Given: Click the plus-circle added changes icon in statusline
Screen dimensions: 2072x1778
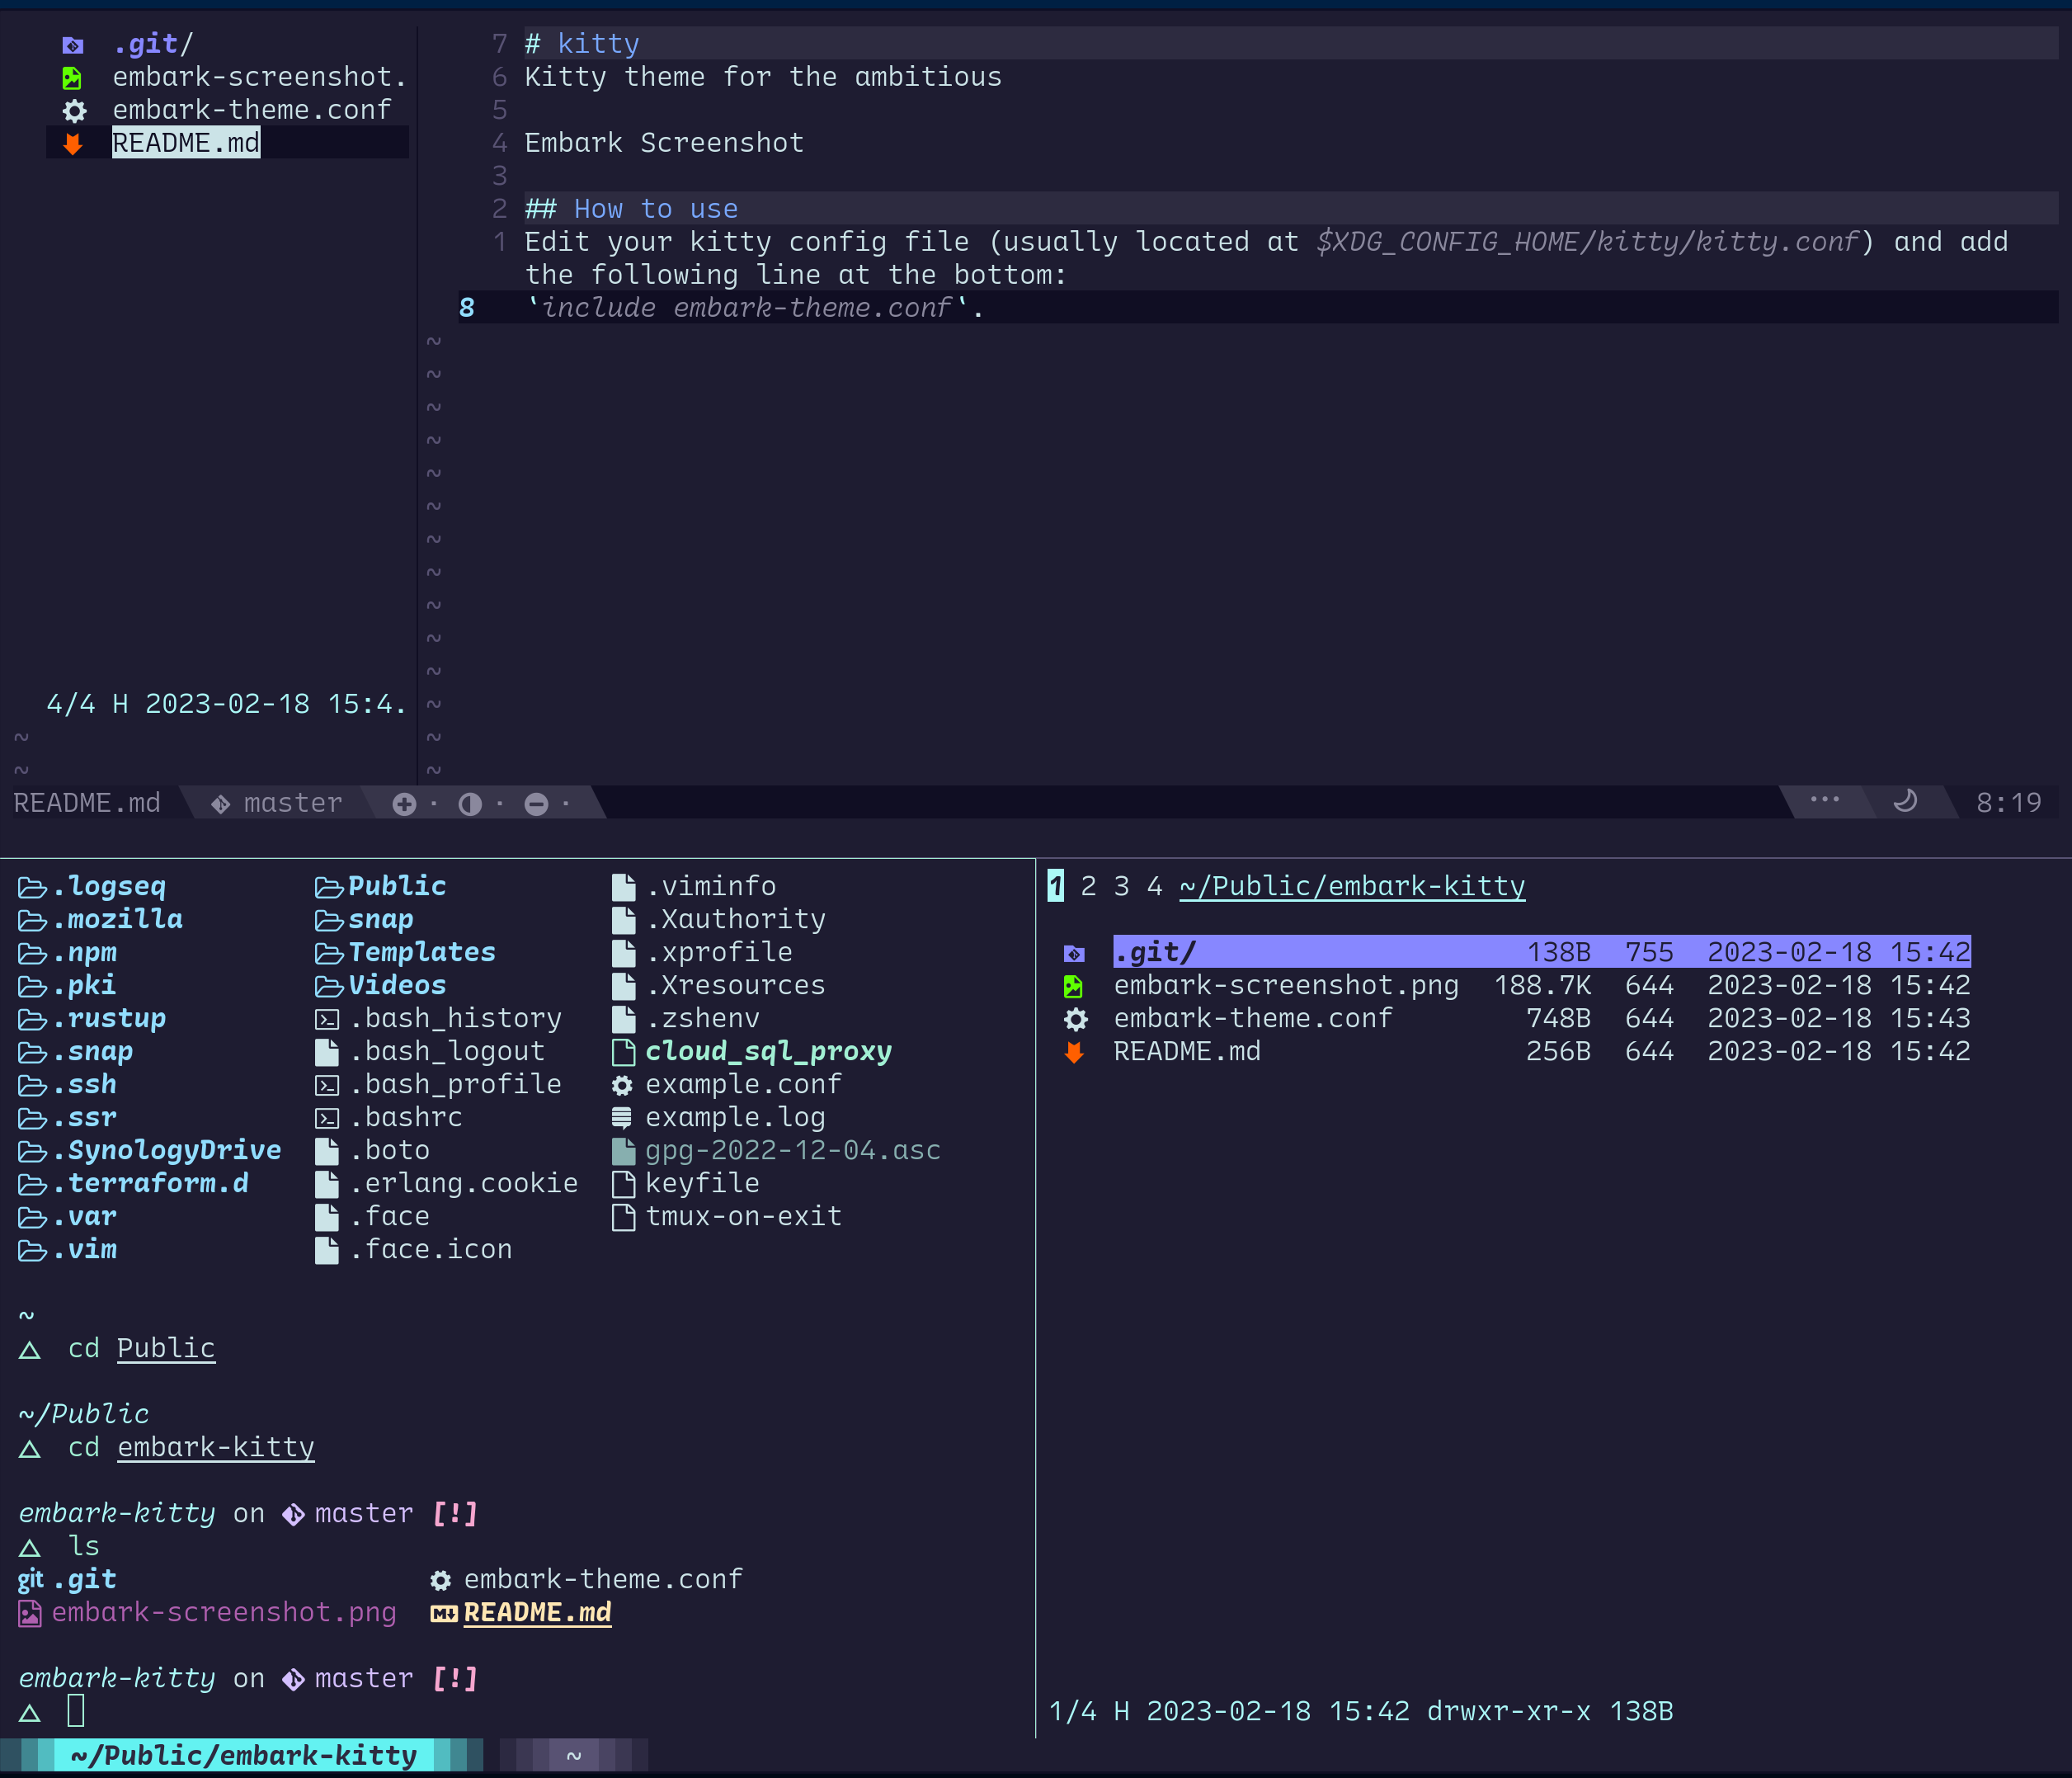Looking at the screenshot, I should tap(404, 804).
